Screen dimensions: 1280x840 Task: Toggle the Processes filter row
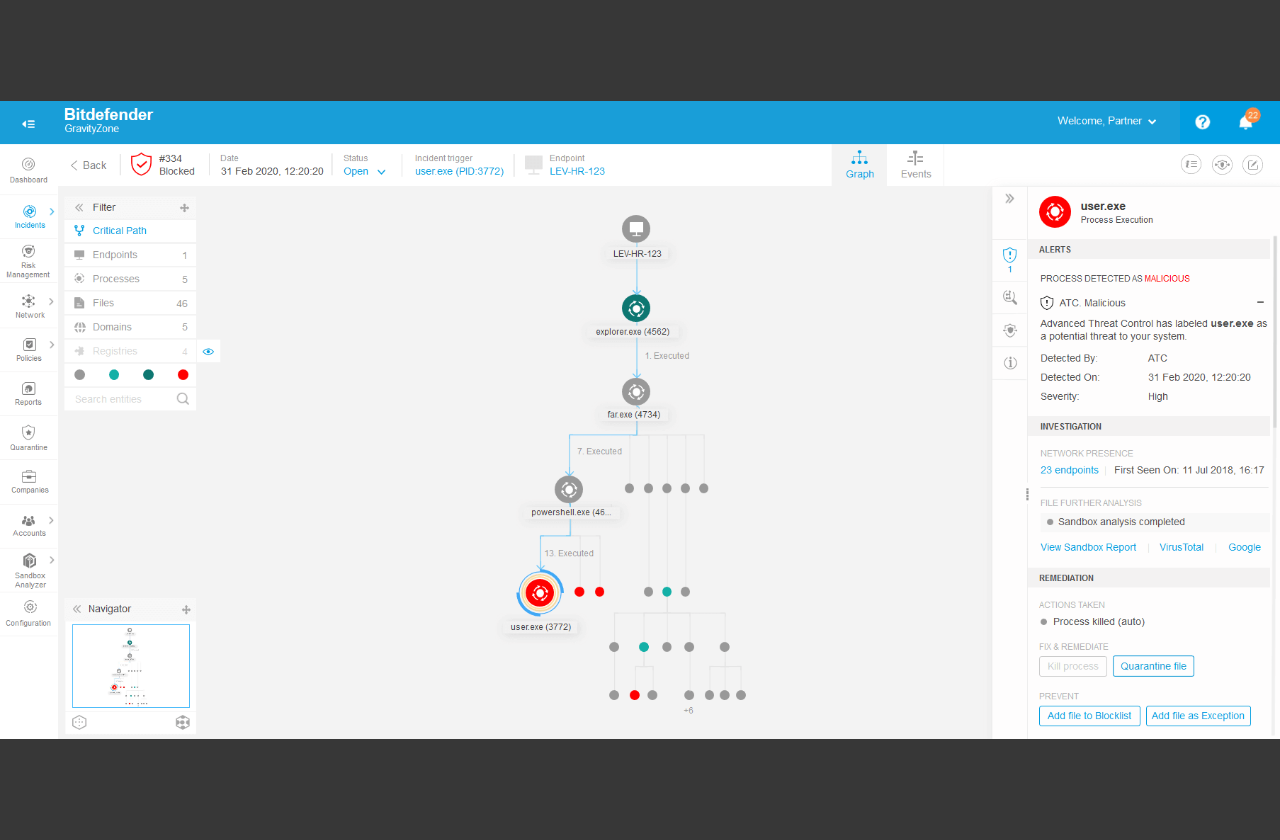click(130, 279)
